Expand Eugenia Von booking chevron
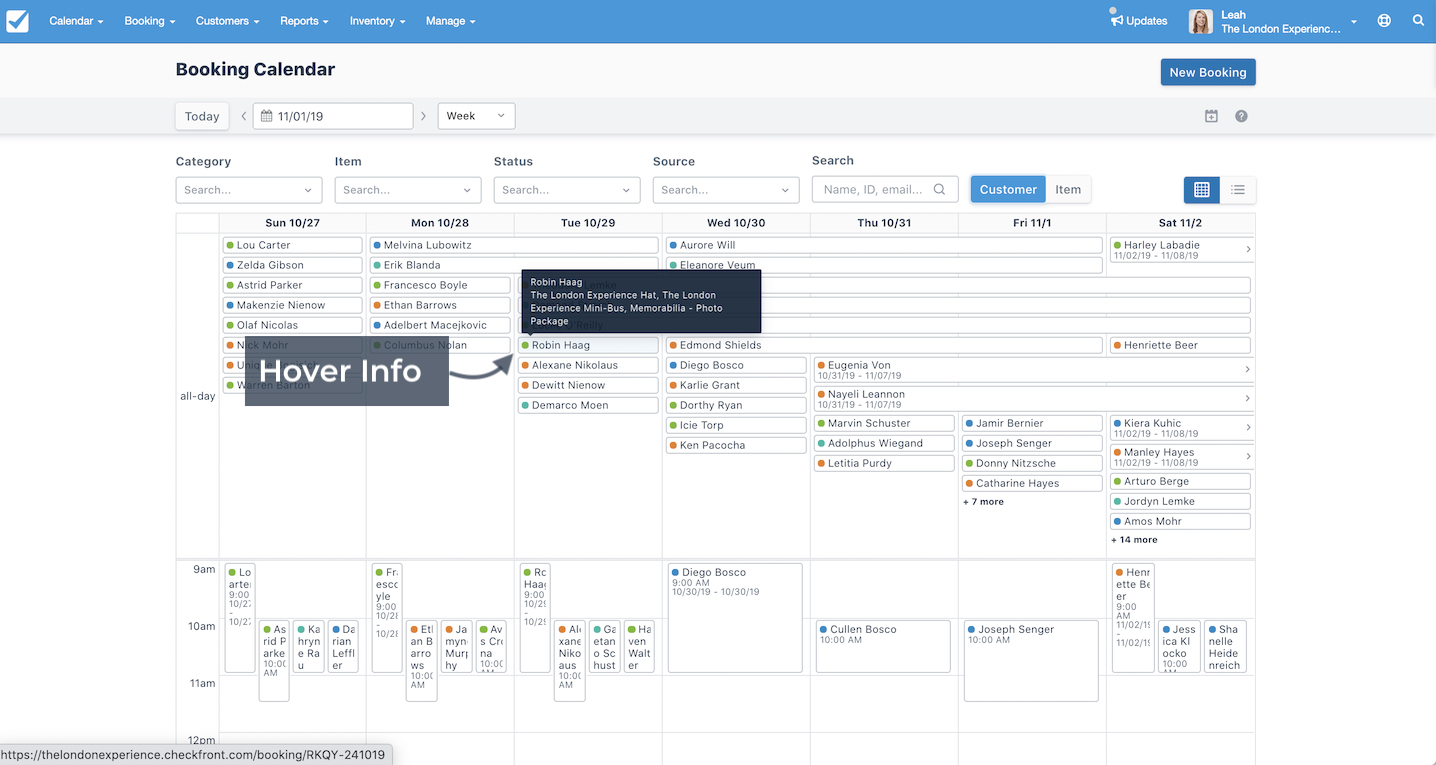 (1248, 370)
